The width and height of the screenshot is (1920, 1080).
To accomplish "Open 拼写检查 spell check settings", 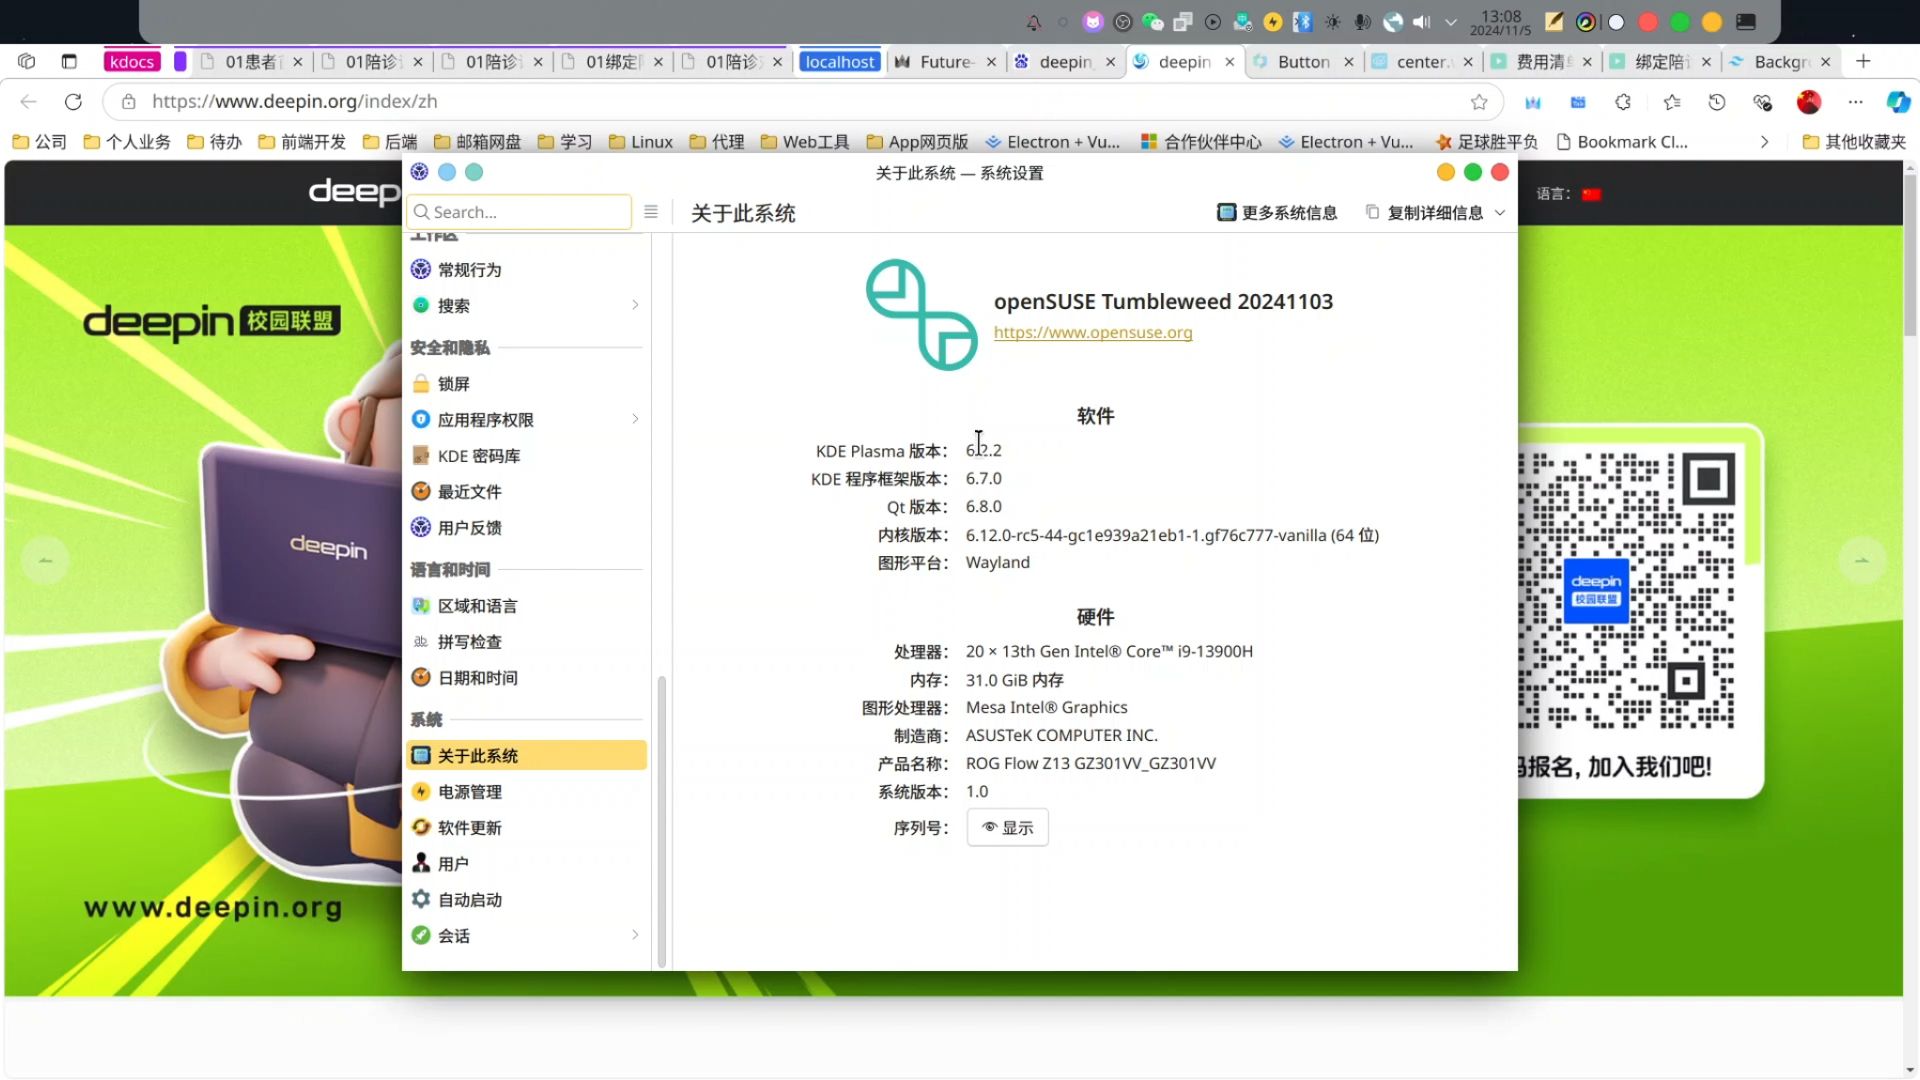I will (526, 642).
